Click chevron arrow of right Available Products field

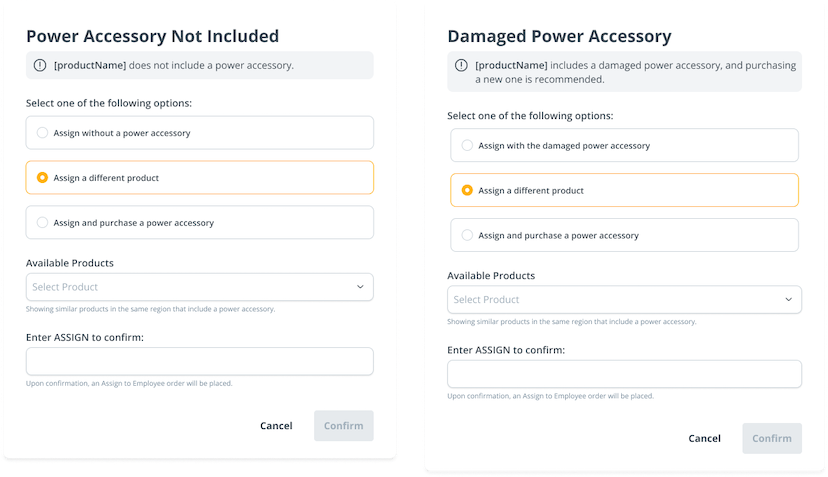pos(788,299)
